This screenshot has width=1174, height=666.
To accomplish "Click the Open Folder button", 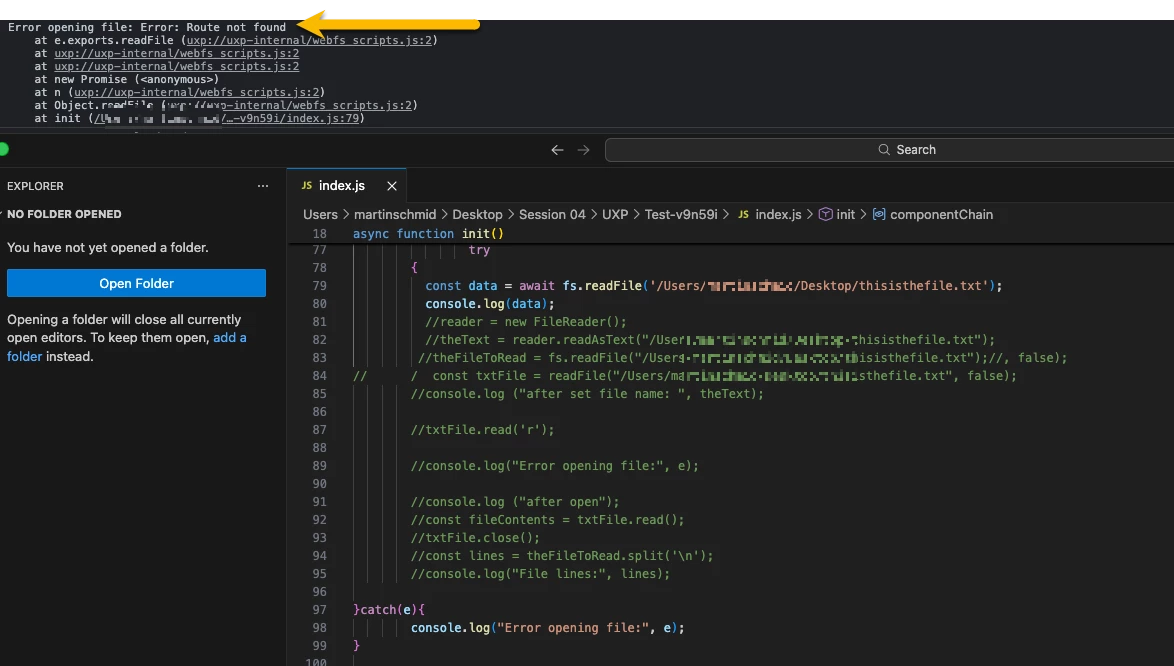I will click(136, 283).
